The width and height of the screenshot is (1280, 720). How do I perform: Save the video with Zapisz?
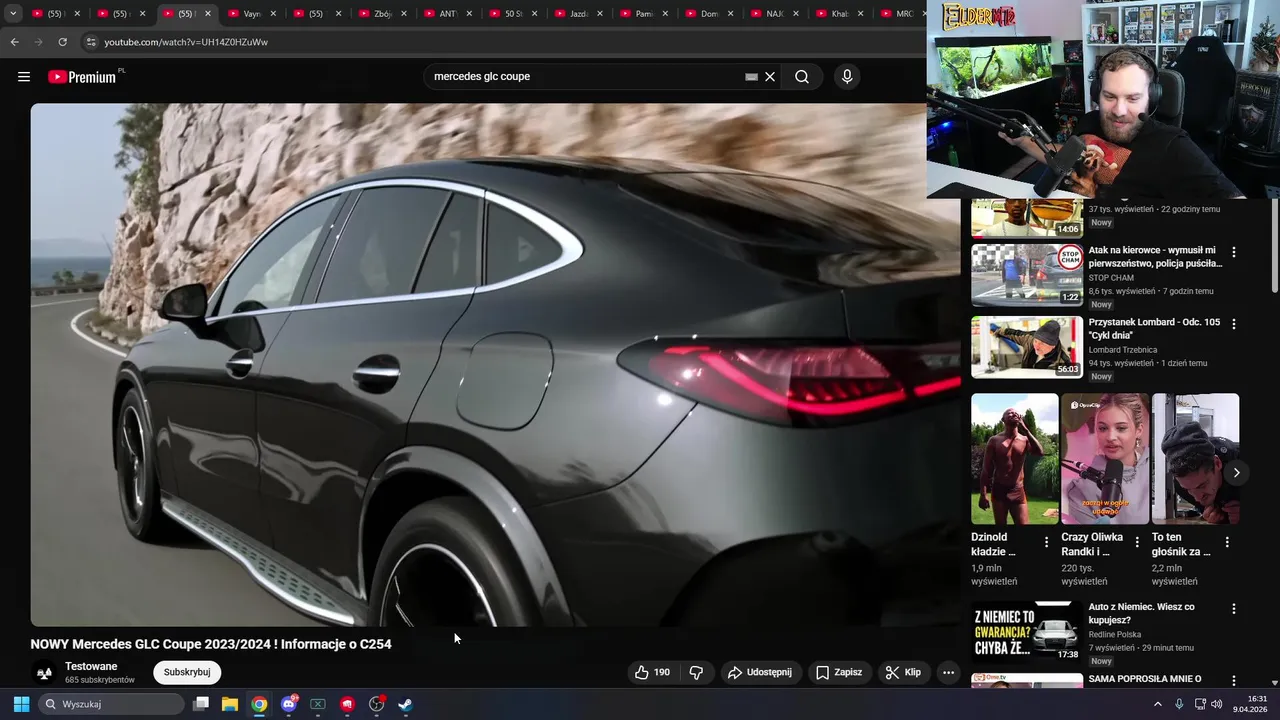pyautogui.click(x=838, y=673)
